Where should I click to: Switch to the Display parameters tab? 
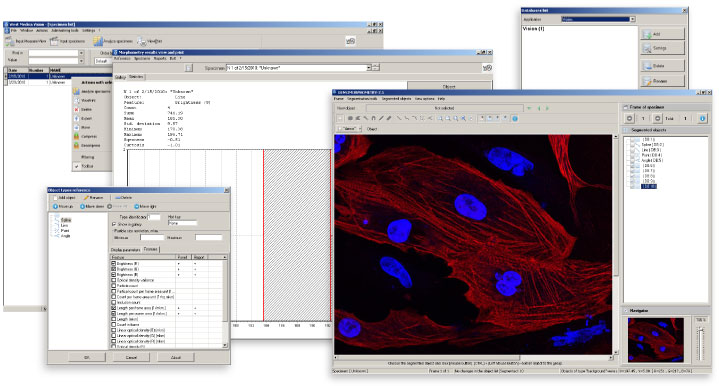point(125,250)
